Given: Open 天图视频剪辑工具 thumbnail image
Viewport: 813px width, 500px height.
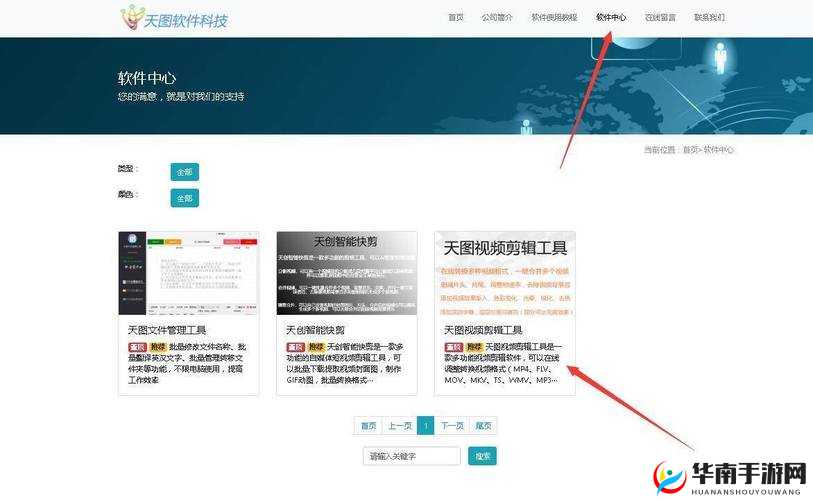Looking at the screenshot, I should 505,273.
